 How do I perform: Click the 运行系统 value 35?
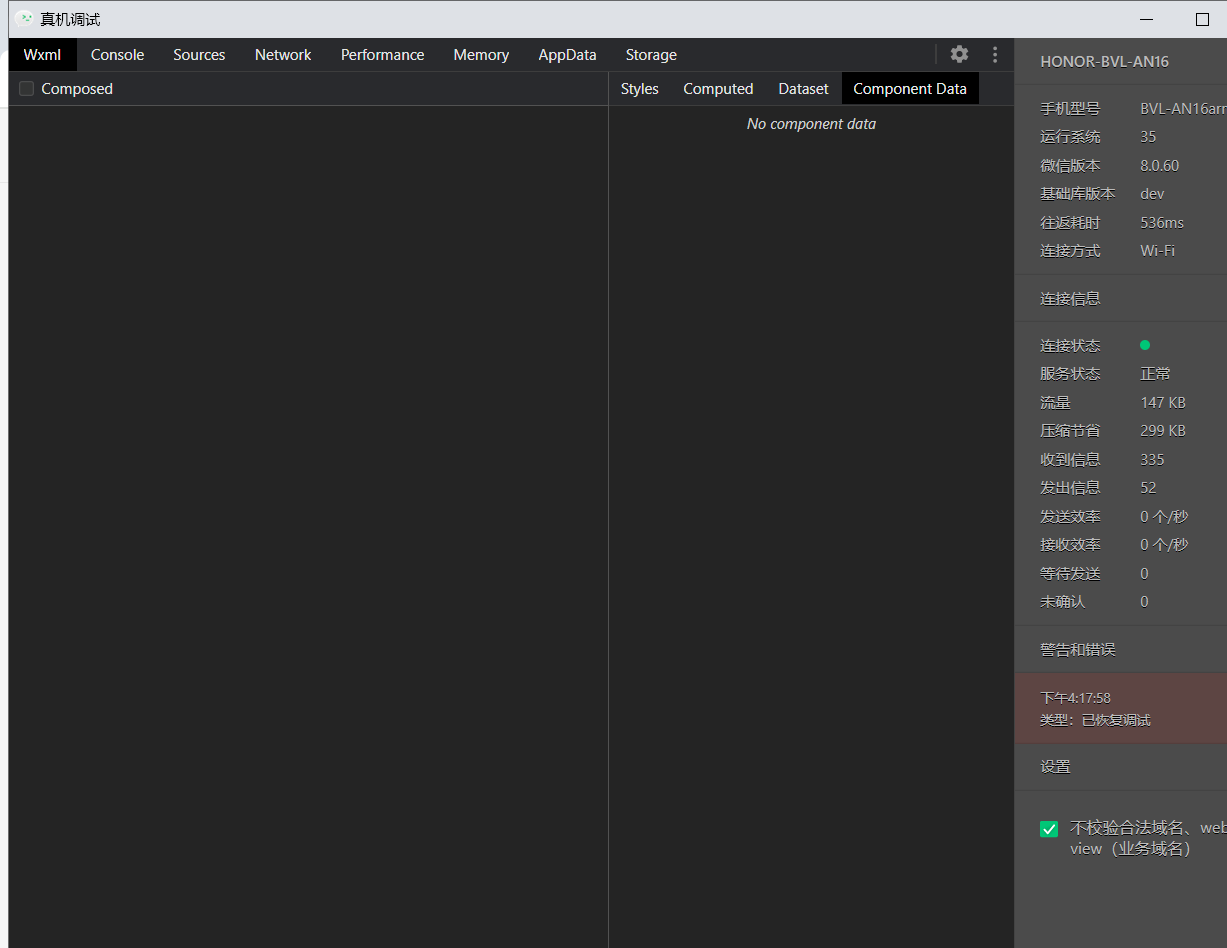1148,137
